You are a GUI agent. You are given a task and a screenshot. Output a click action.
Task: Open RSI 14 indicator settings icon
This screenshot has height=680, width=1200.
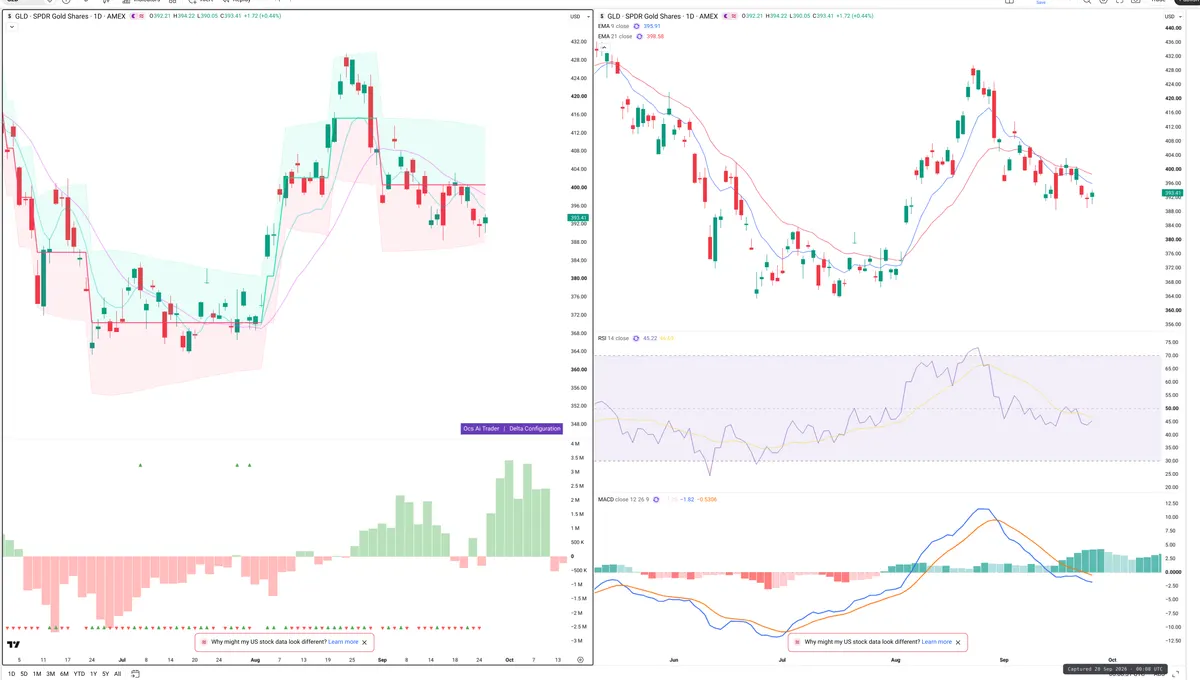coord(637,338)
